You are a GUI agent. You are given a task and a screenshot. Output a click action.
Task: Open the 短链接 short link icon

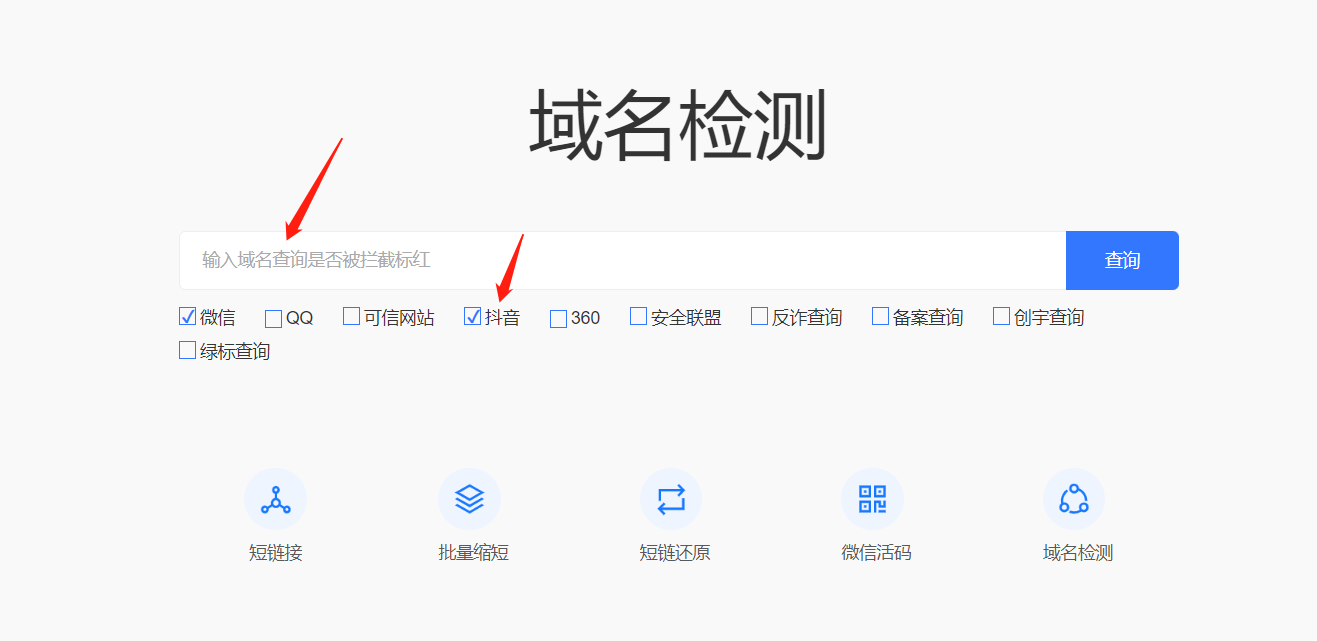pyautogui.click(x=275, y=499)
